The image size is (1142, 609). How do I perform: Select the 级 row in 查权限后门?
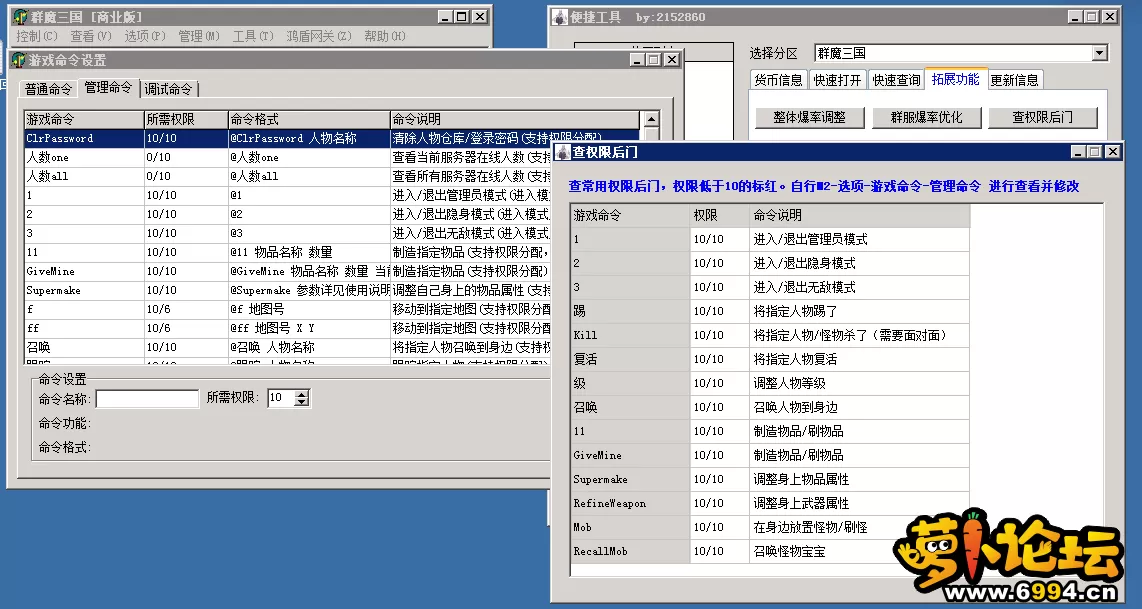coord(770,383)
